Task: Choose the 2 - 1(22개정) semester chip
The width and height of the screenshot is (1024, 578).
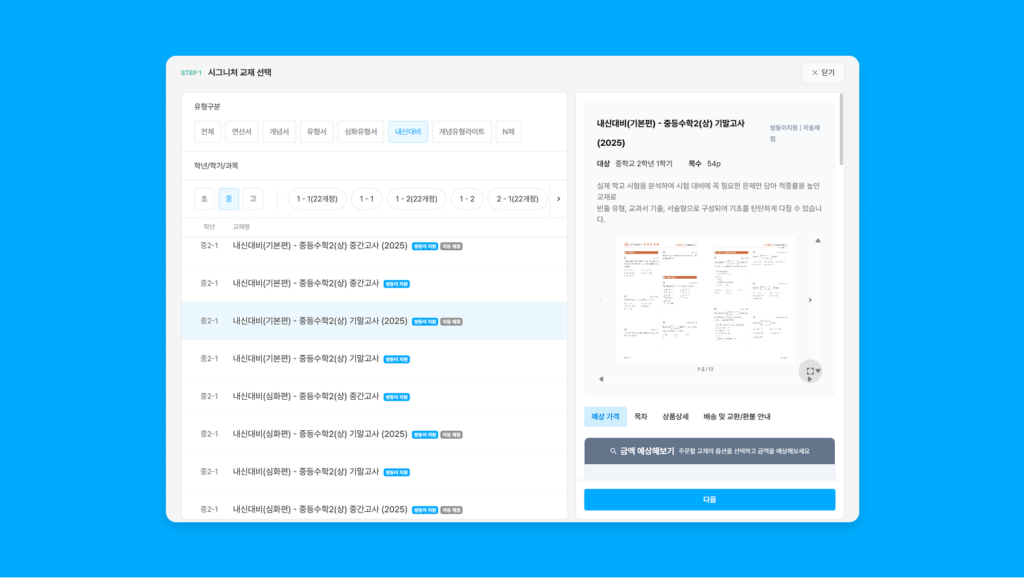Action: [517, 199]
